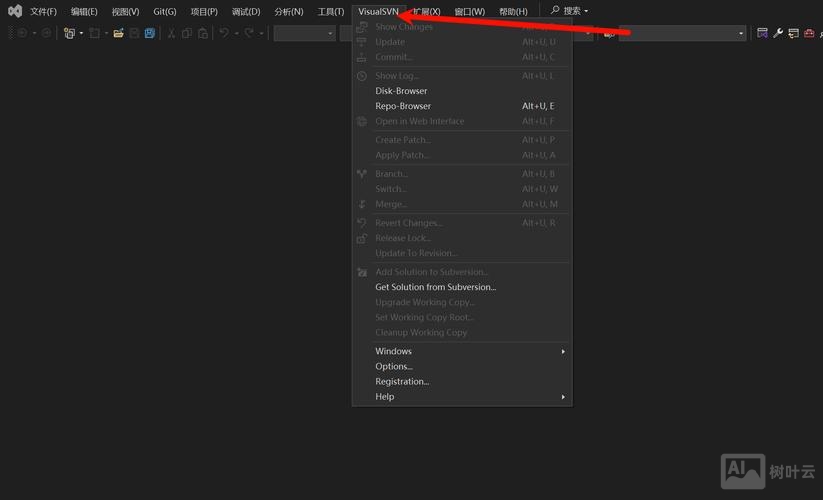
Task: Click the undo arrow icon
Action: pos(224,33)
